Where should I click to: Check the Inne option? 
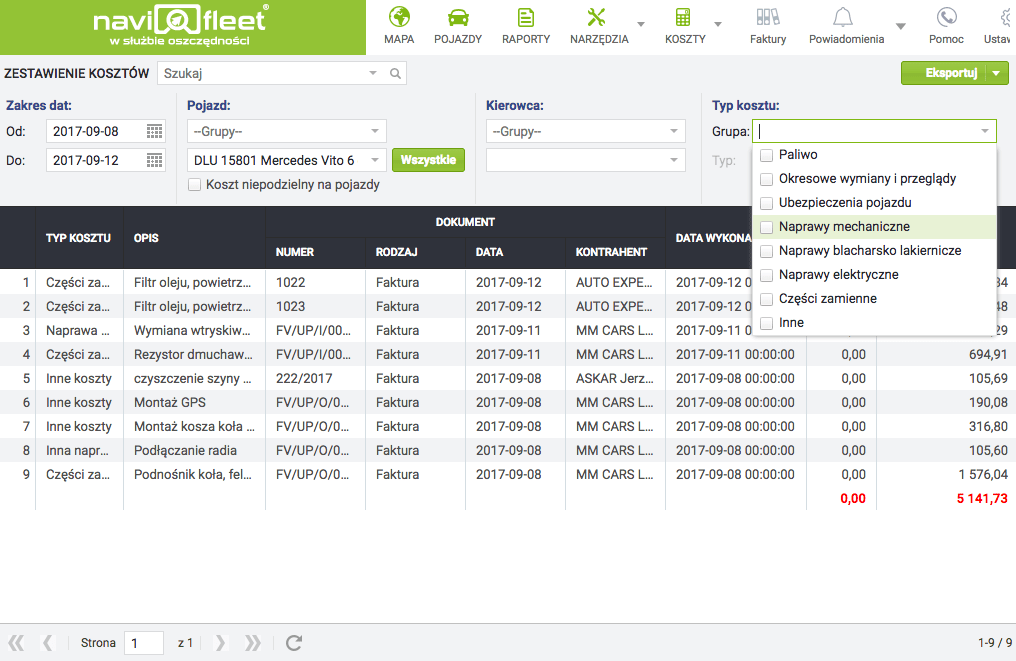767,323
